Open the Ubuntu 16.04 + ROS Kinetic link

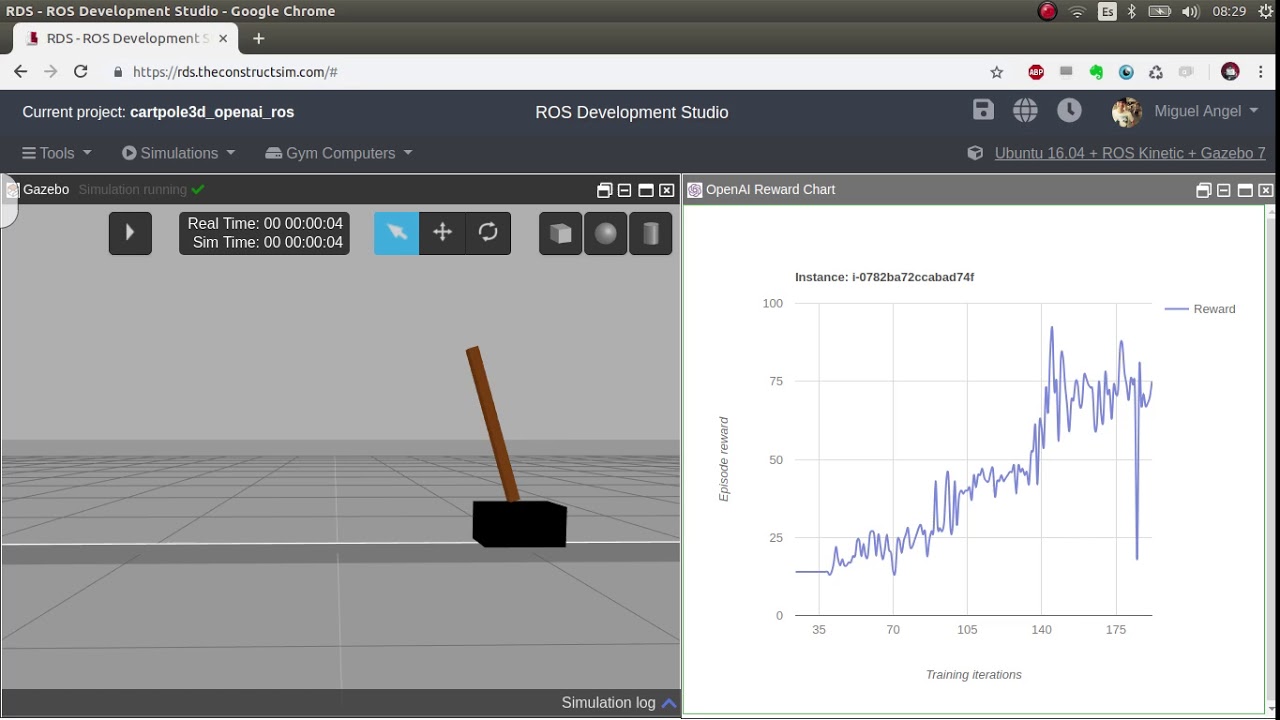click(1130, 153)
